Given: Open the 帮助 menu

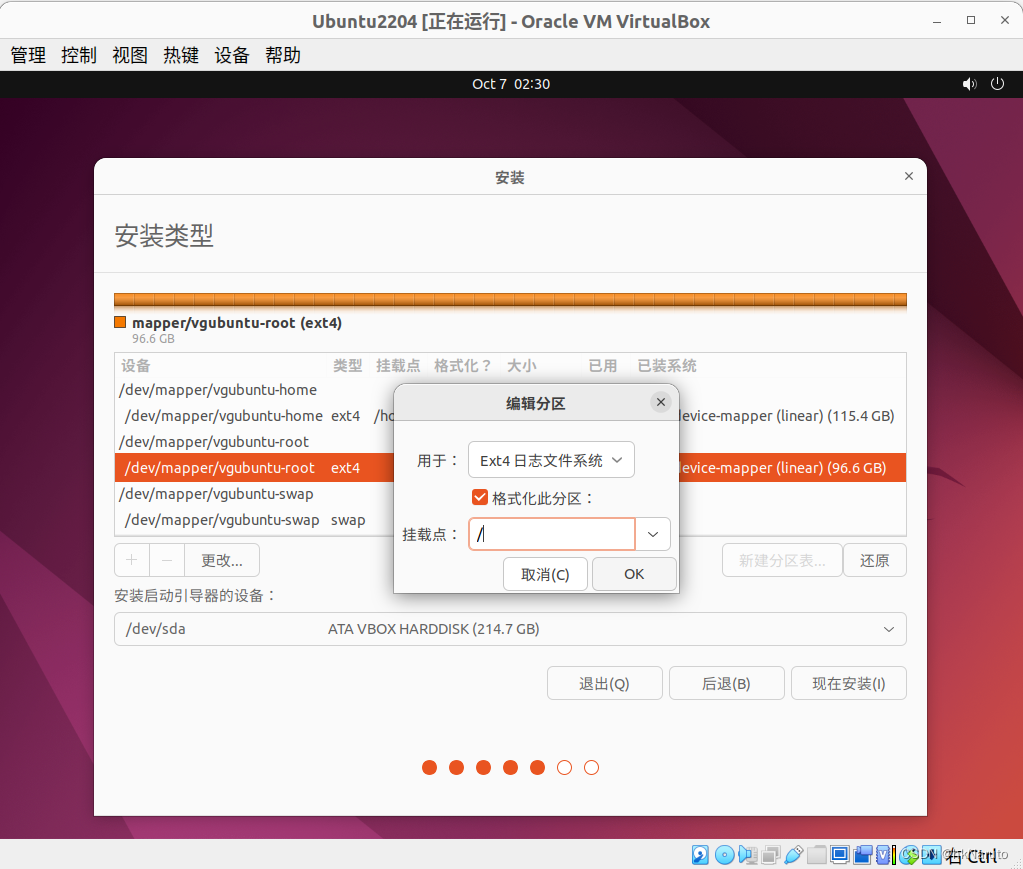Looking at the screenshot, I should coord(282,55).
